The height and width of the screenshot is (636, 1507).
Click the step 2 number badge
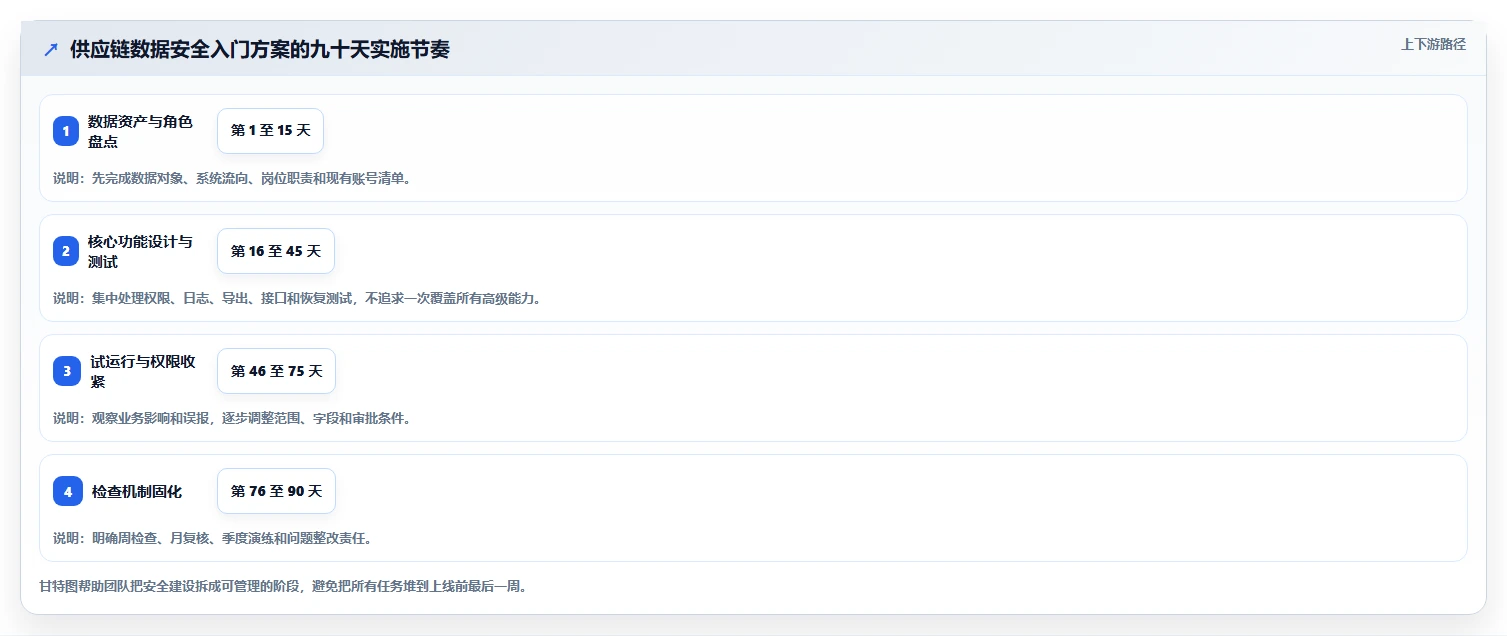coord(66,251)
